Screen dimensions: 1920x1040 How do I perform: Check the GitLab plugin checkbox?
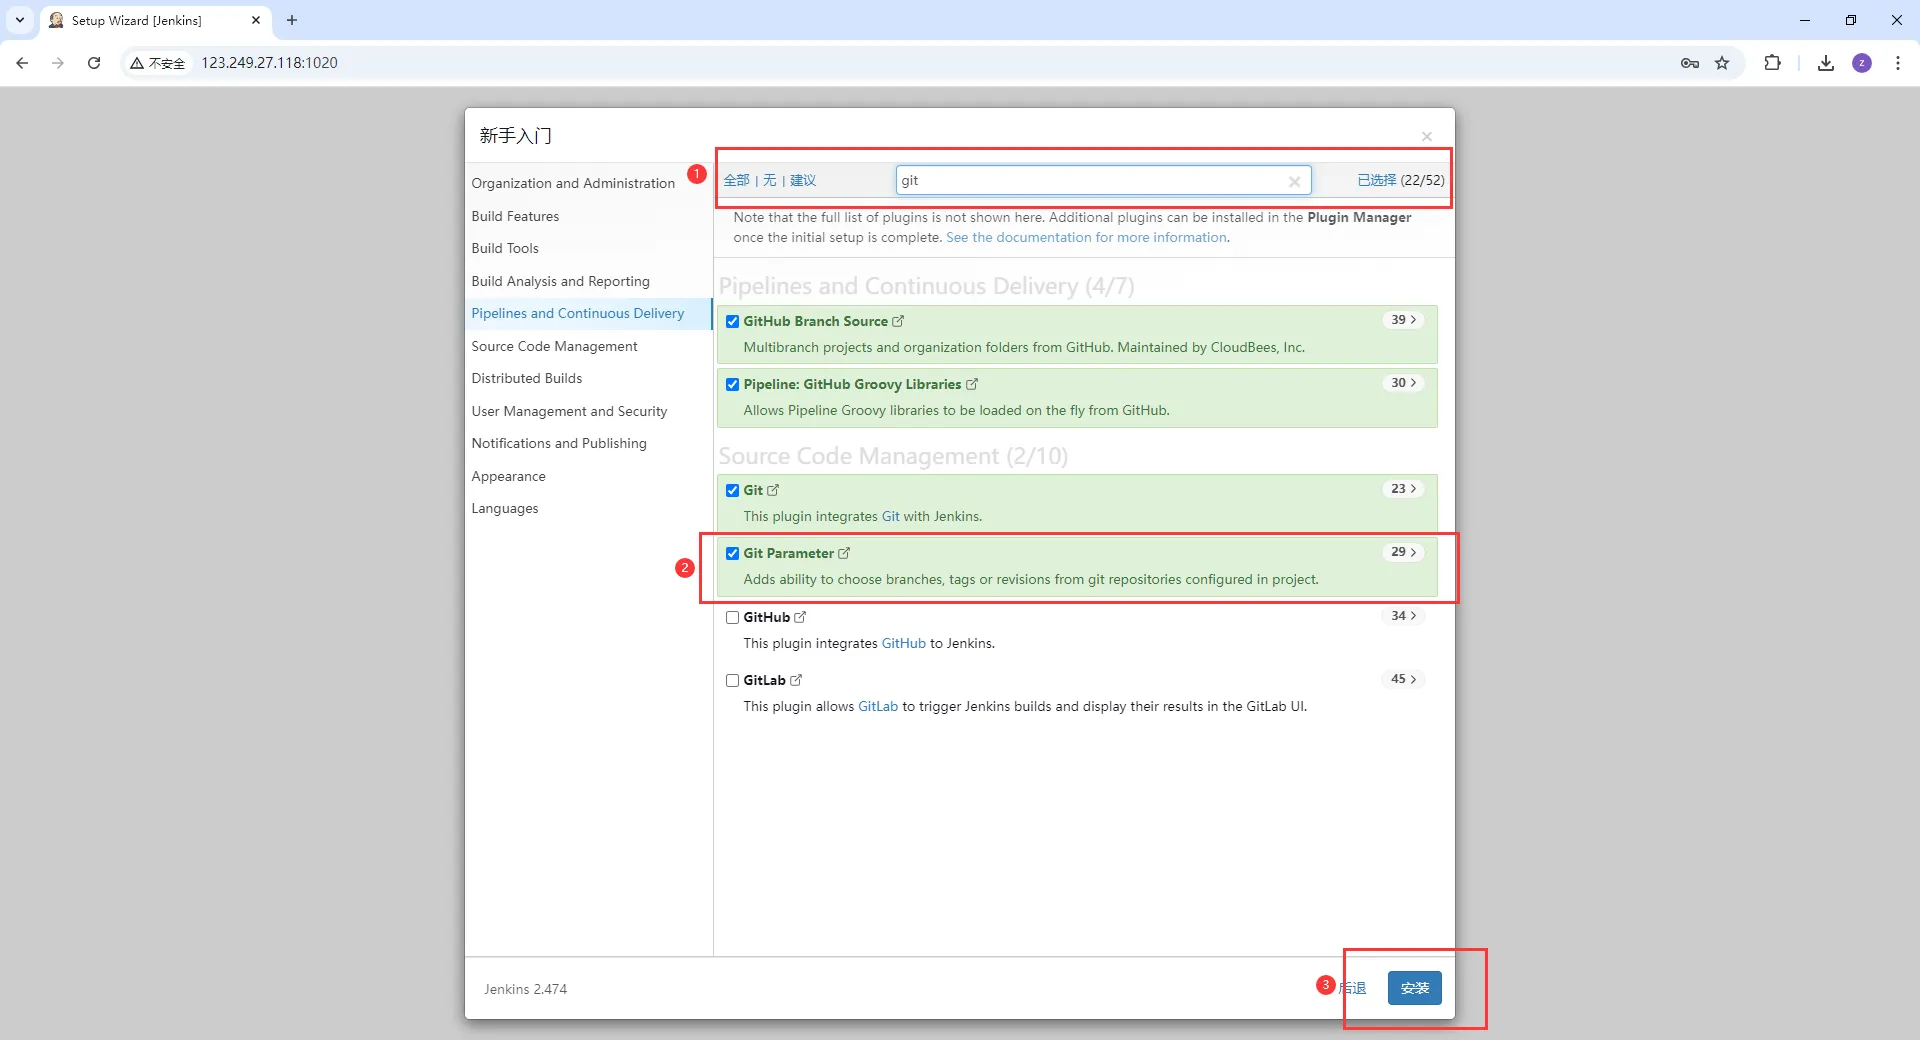(x=733, y=681)
